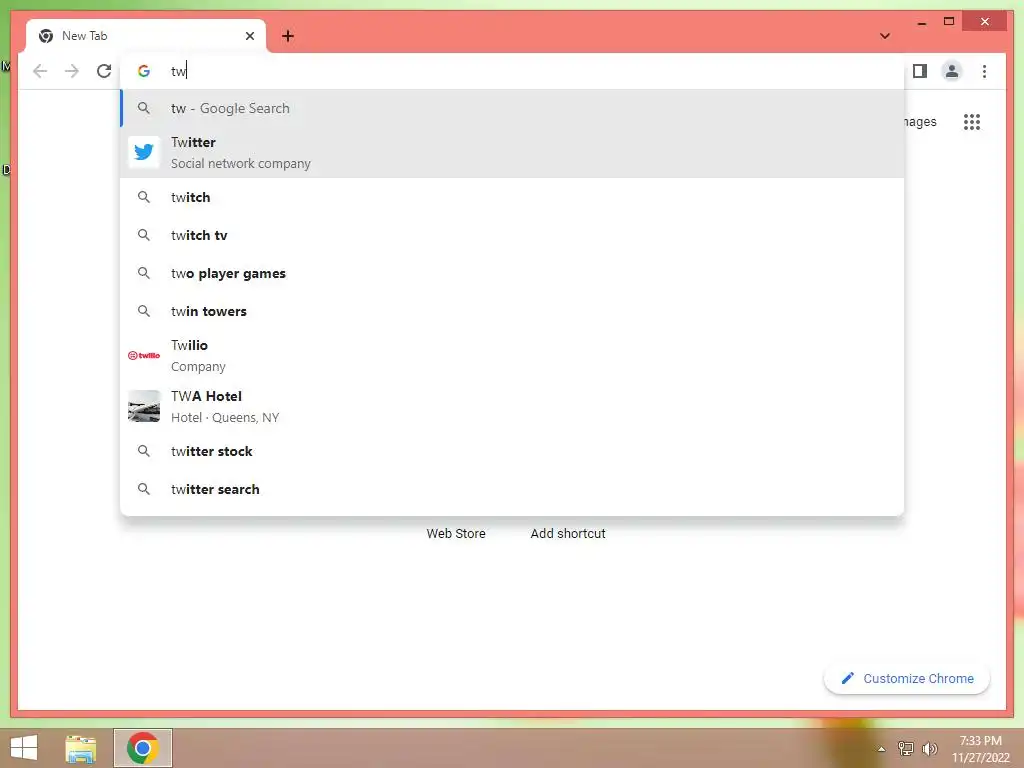The image size is (1024, 768).
Task: Select 'two player games' suggestion
Action: [512, 273]
